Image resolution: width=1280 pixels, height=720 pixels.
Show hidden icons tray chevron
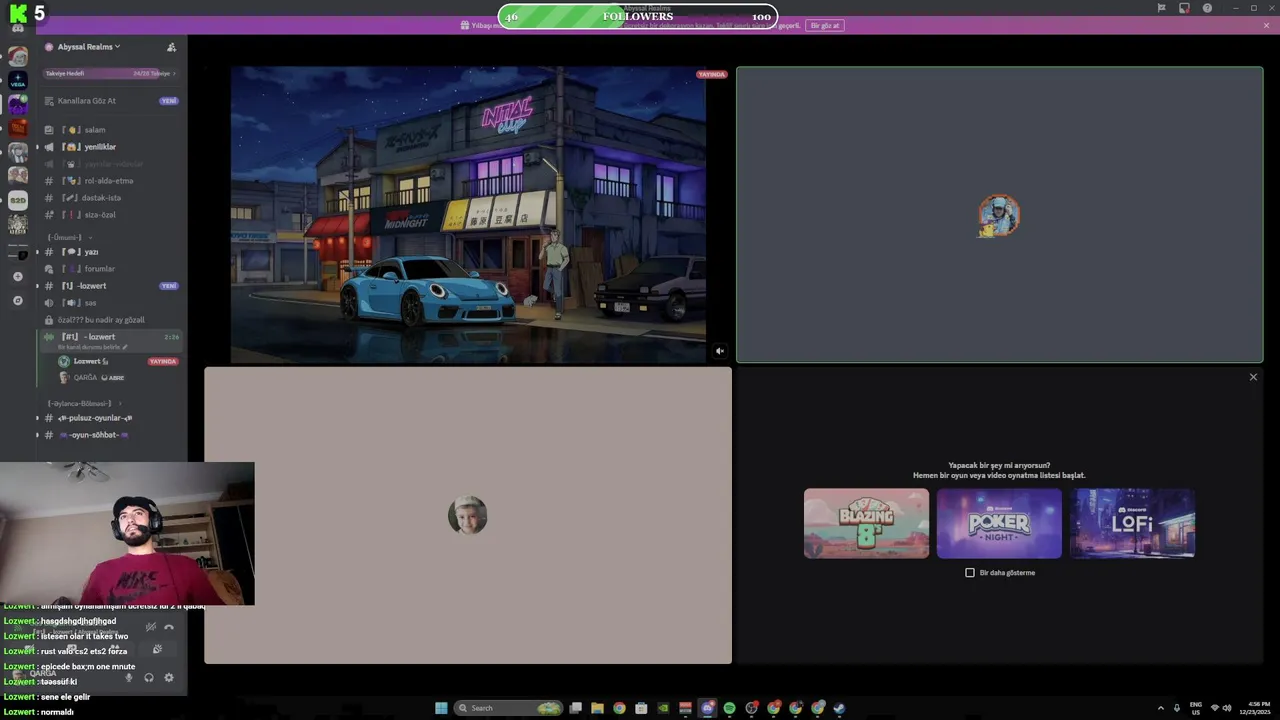coord(1161,708)
